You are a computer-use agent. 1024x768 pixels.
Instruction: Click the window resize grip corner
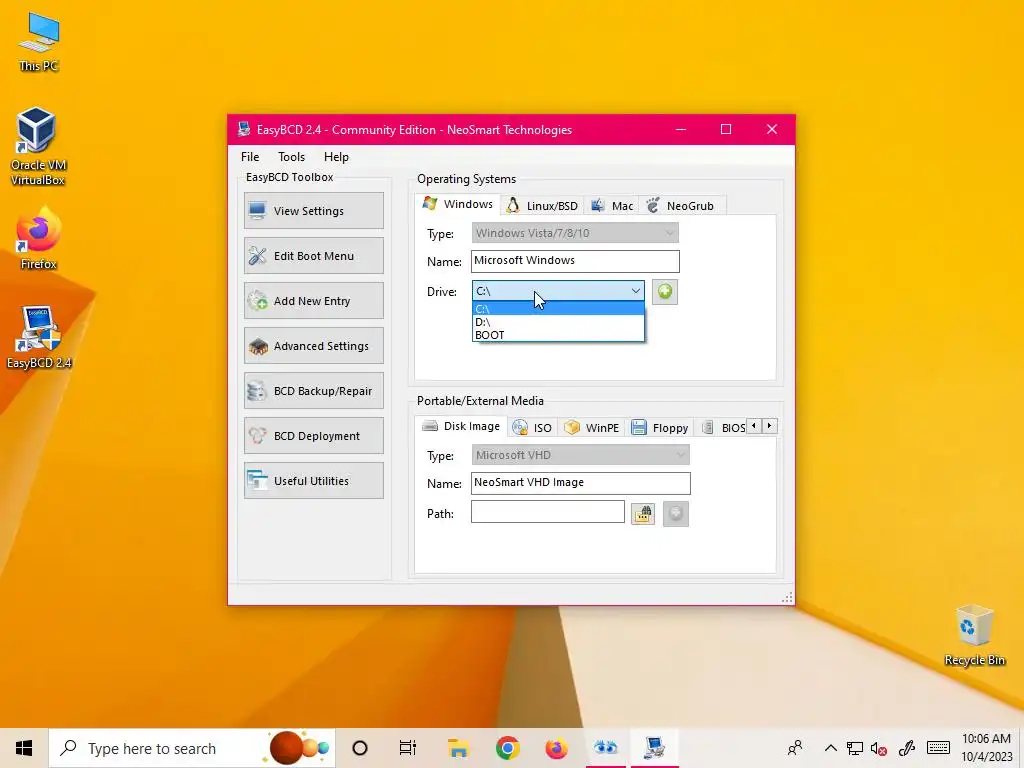(x=787, y=598)
